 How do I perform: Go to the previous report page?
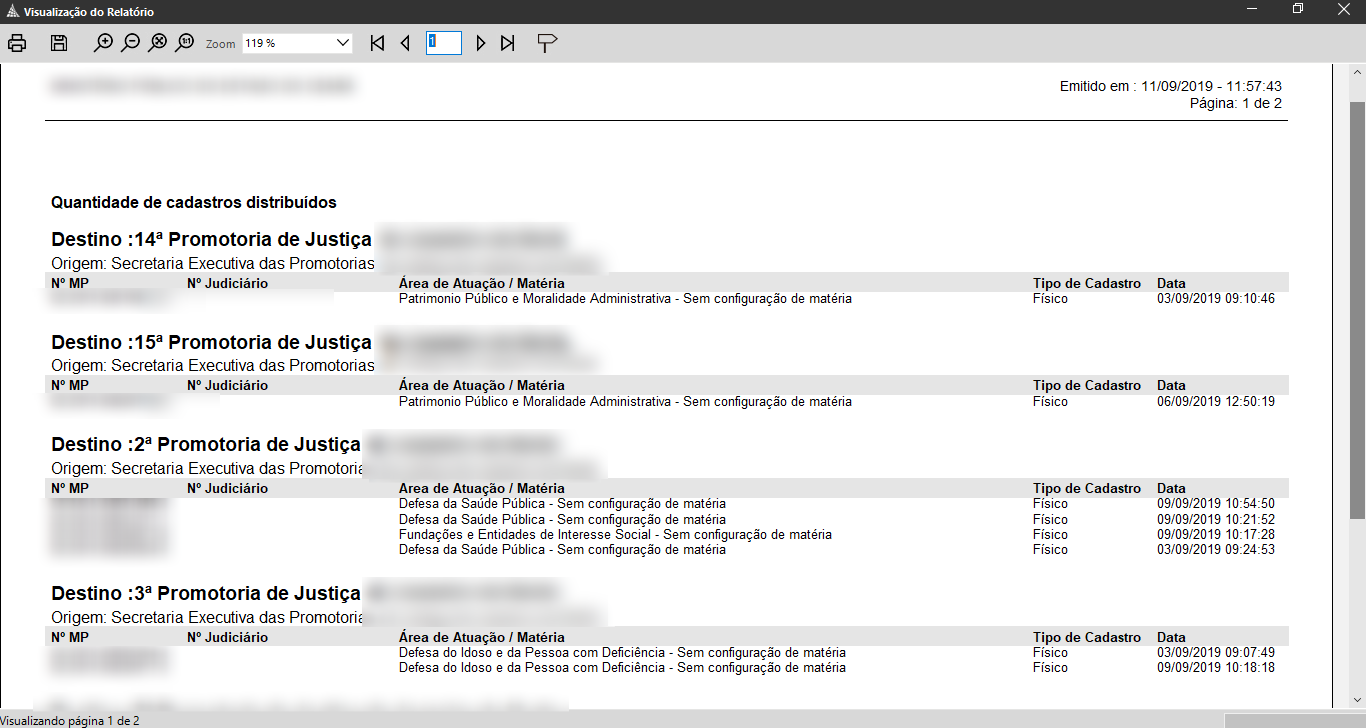[404, 43]
